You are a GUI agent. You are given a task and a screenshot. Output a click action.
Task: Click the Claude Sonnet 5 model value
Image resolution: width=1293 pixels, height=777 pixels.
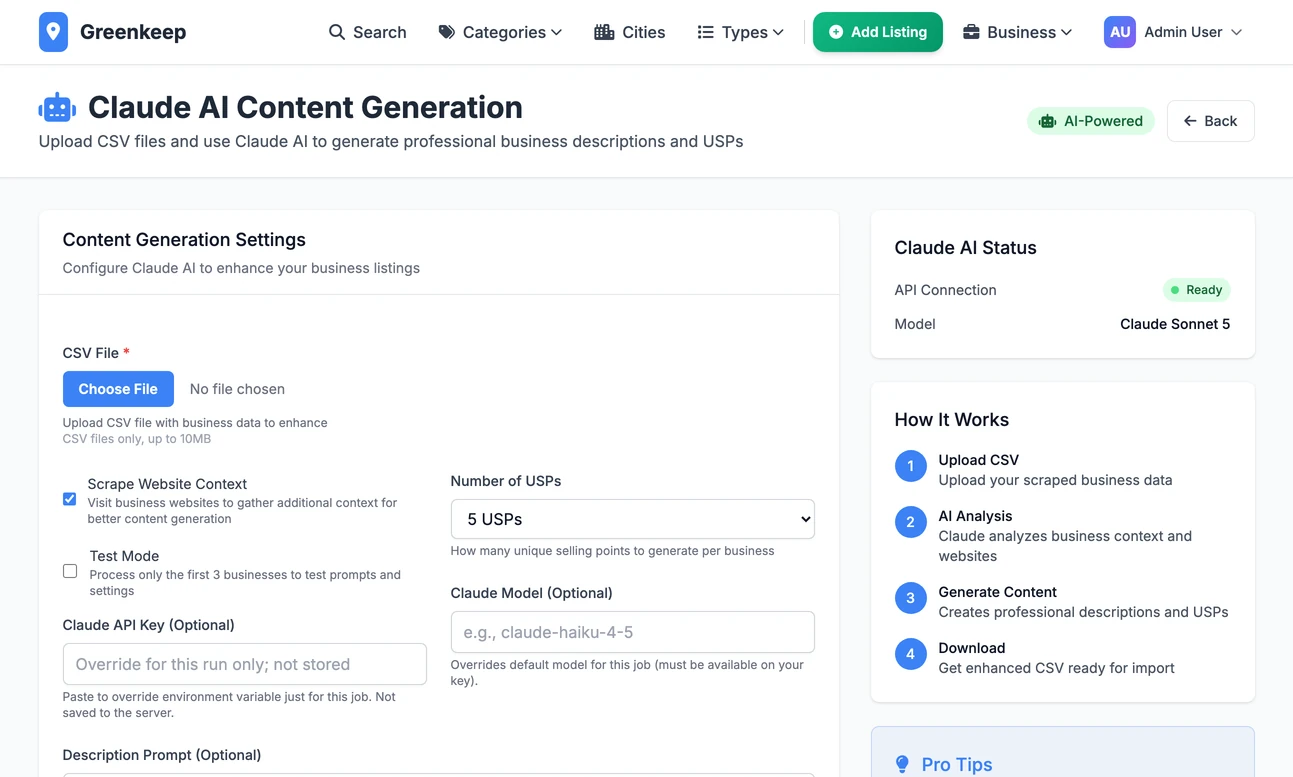(1175, 324)
